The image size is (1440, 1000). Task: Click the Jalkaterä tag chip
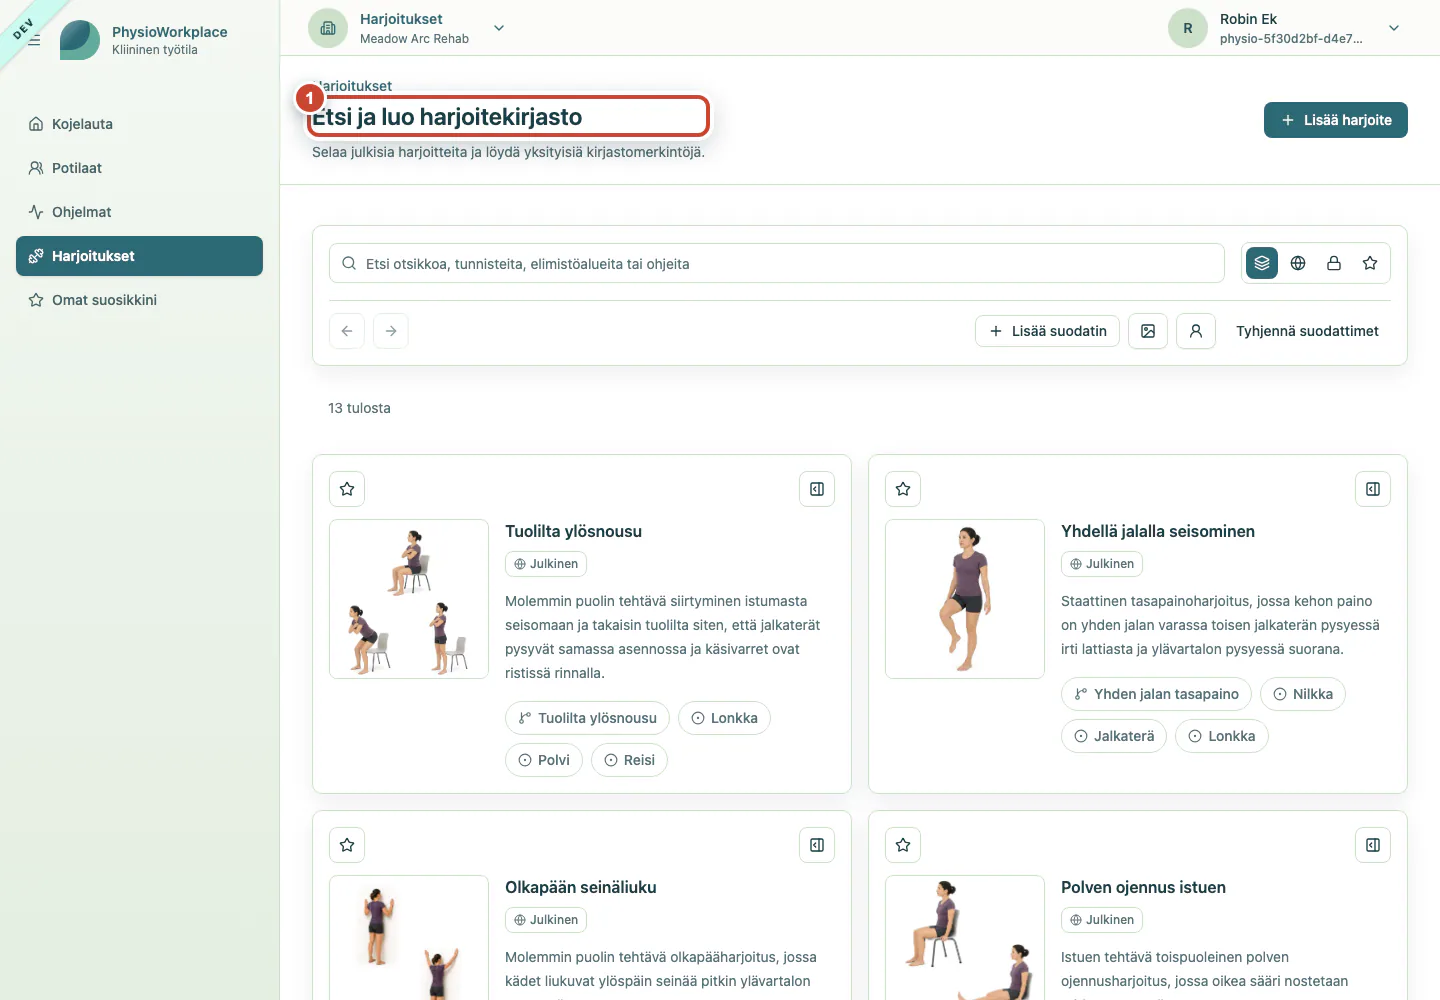pyautogui.click(x=1114, y=736)
